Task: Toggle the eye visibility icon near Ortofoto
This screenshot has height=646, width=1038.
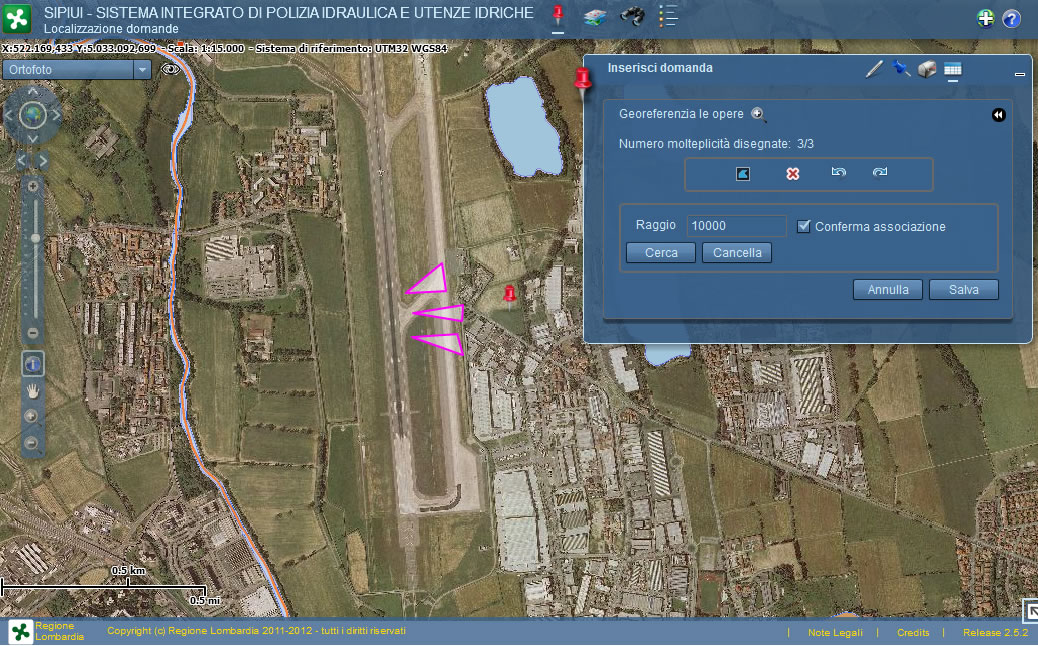Action: [170, 69]
